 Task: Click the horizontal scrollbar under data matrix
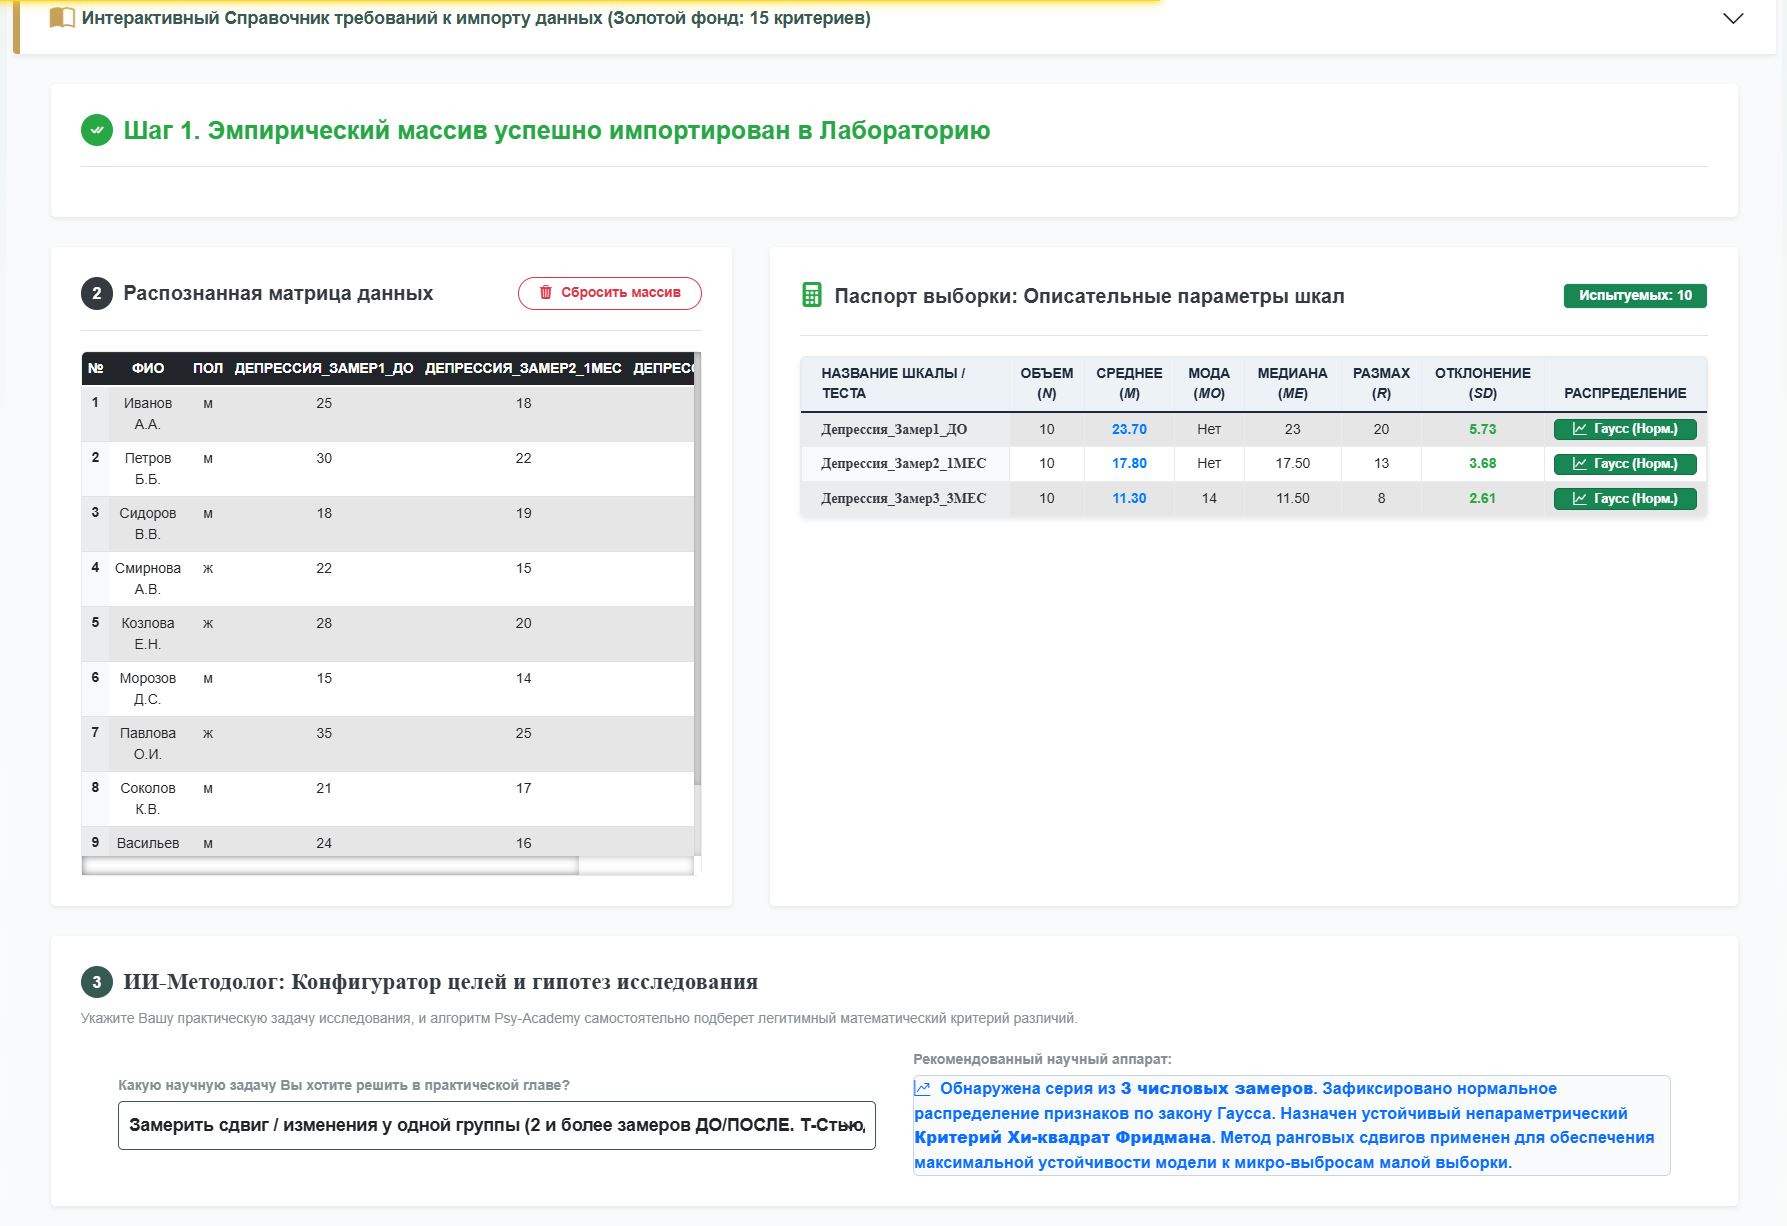[x=331, y=866]
